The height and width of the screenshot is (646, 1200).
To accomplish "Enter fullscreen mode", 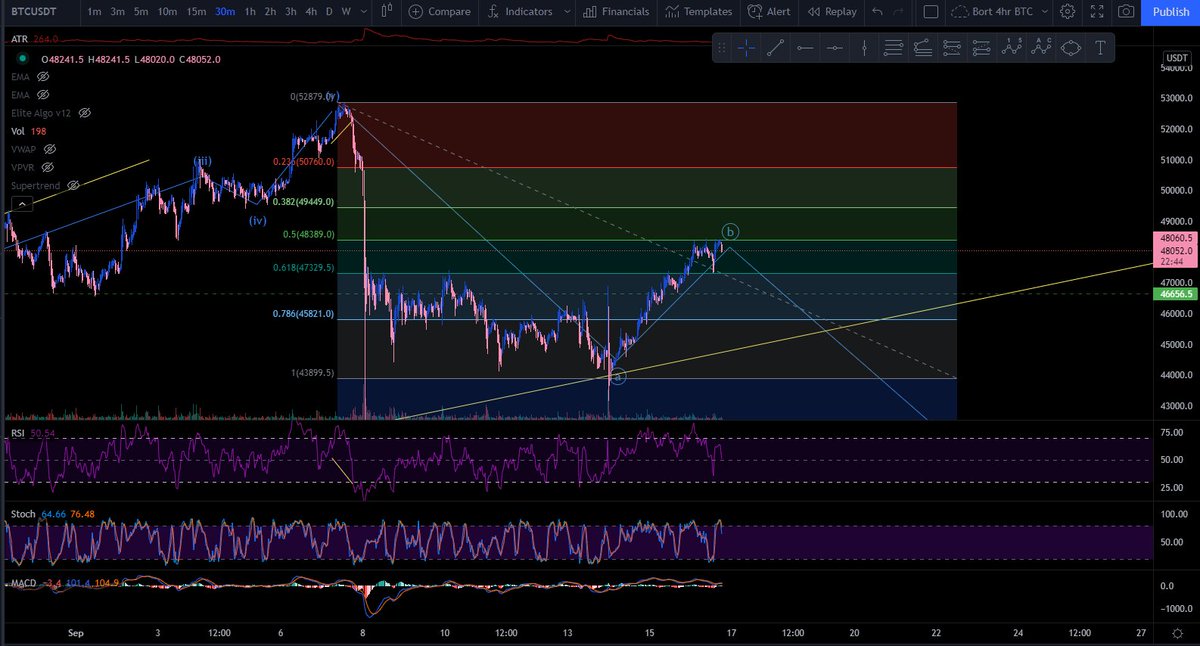I will coord(1097,12).
